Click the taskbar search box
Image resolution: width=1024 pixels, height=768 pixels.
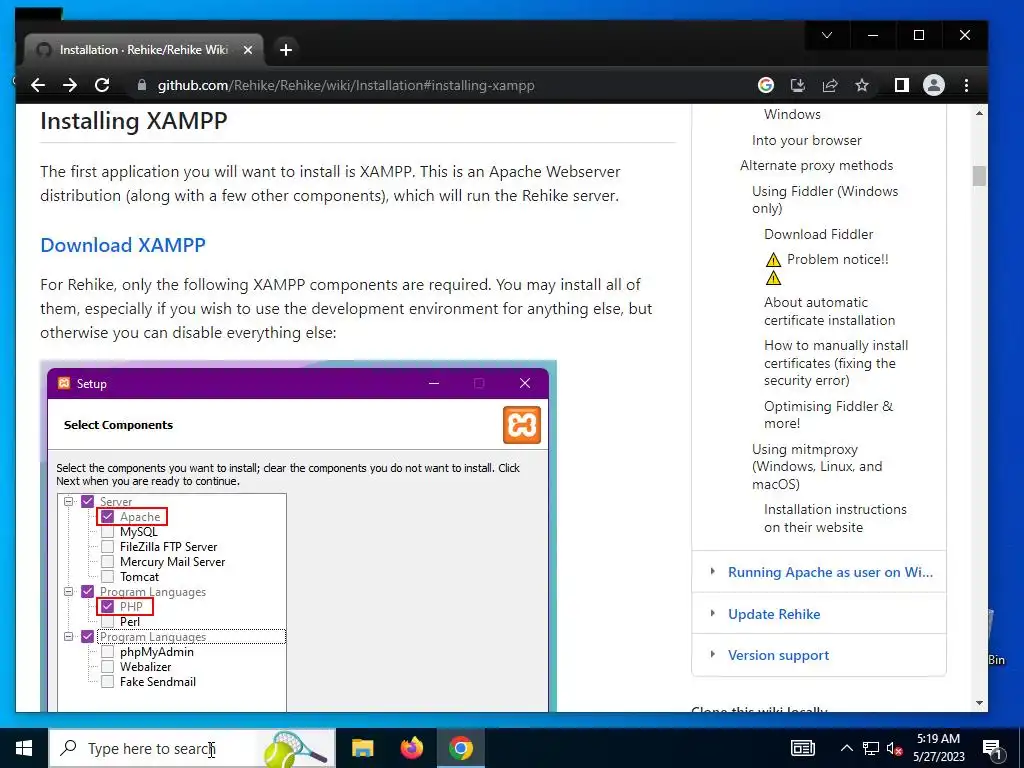pos(192,748)
